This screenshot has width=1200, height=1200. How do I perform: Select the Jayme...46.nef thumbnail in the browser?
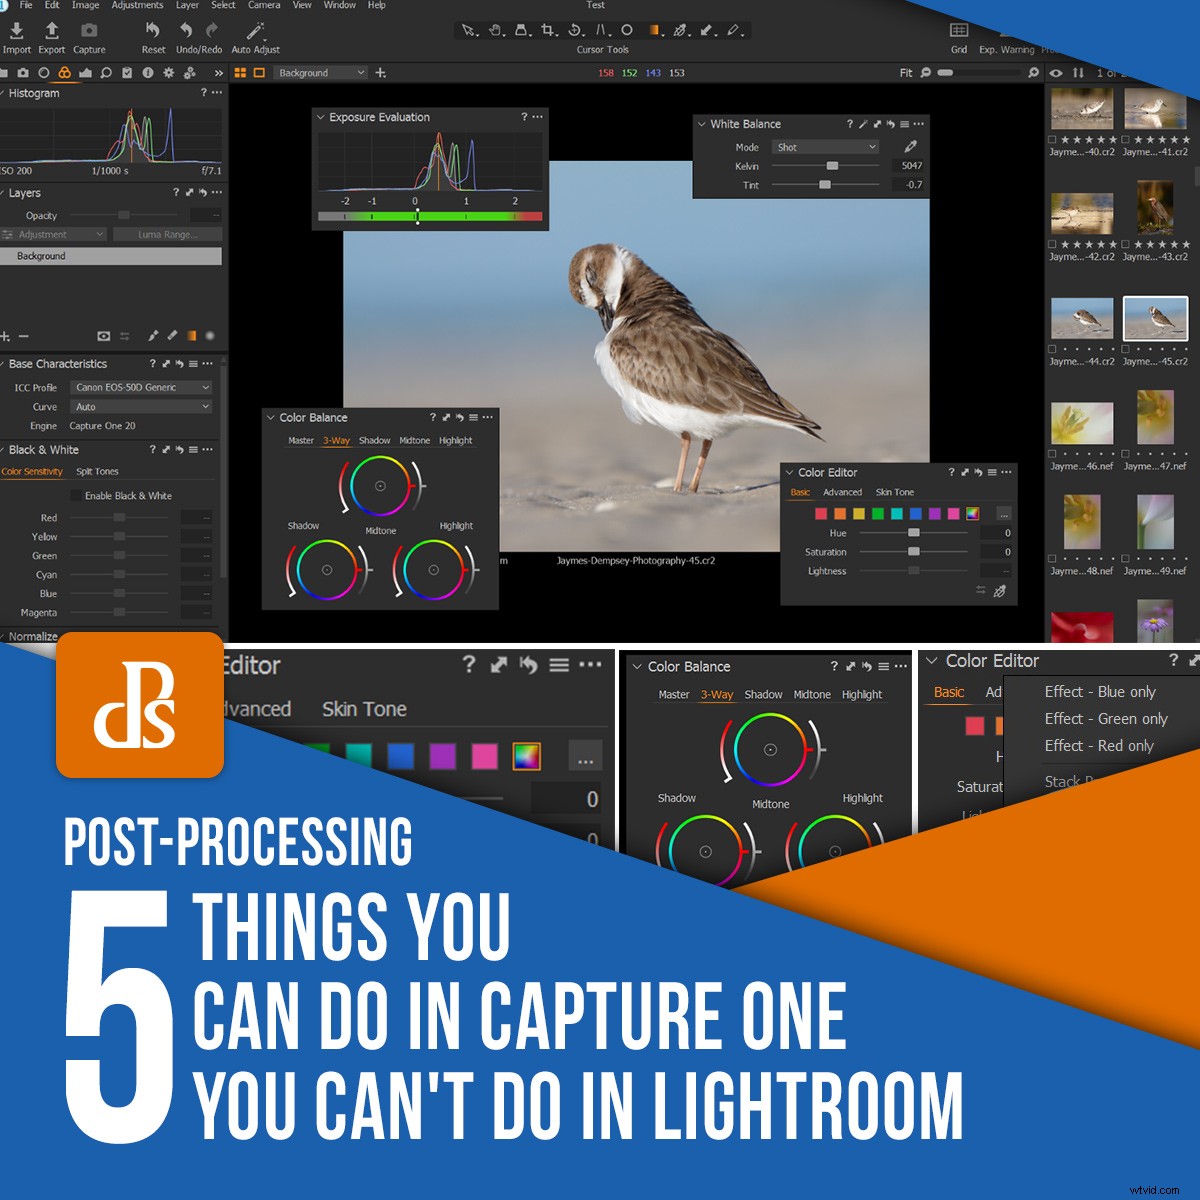(x=1081, y=424)
